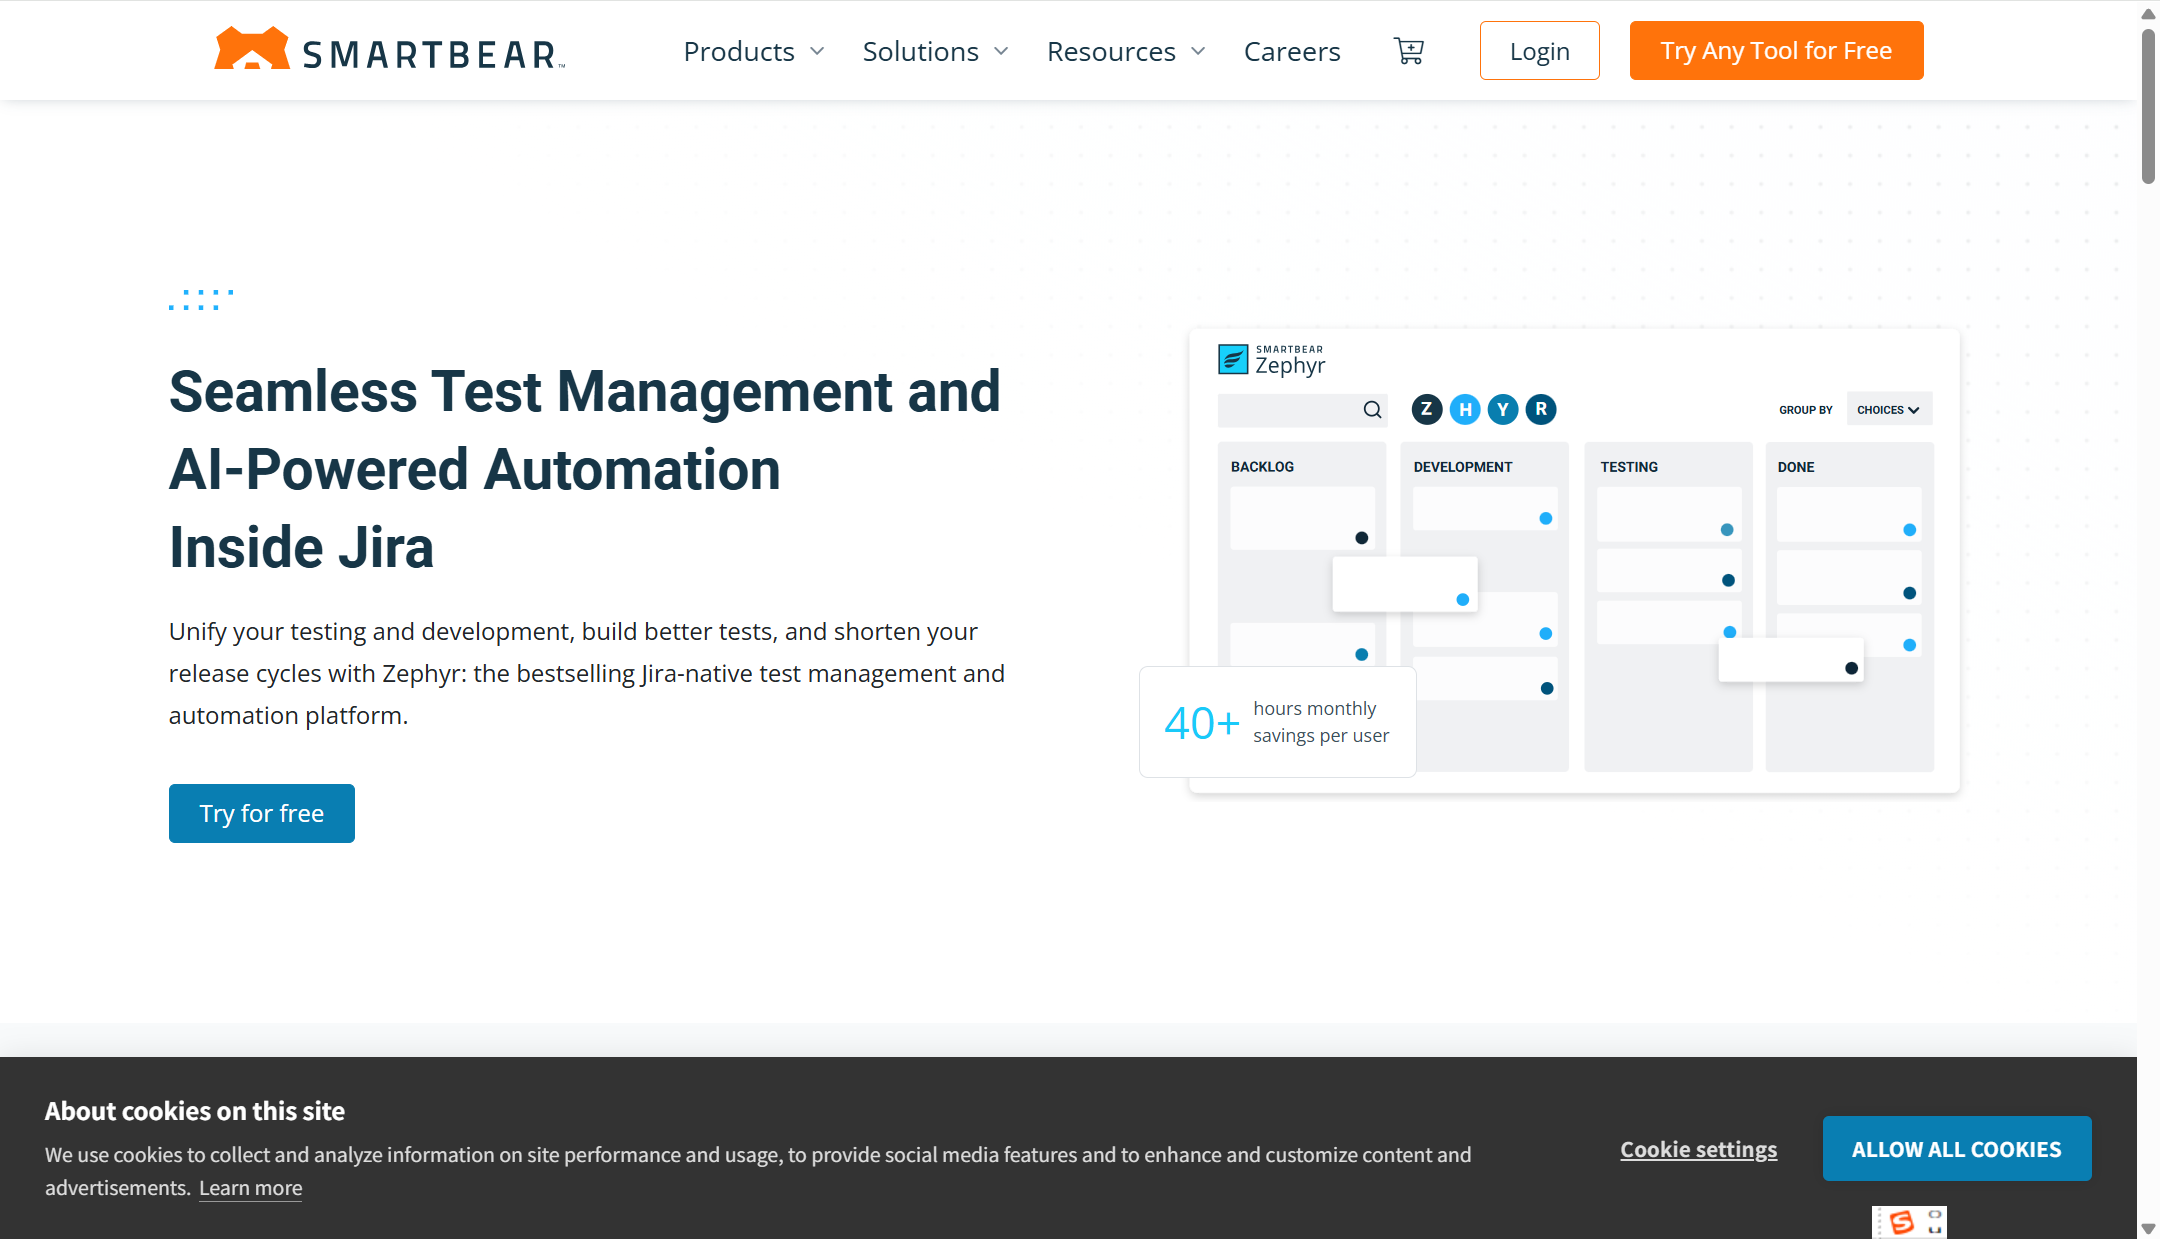Click the Zephyr logo in the preview
The image size is (2160, 1239).
[x=1272, y=360]
